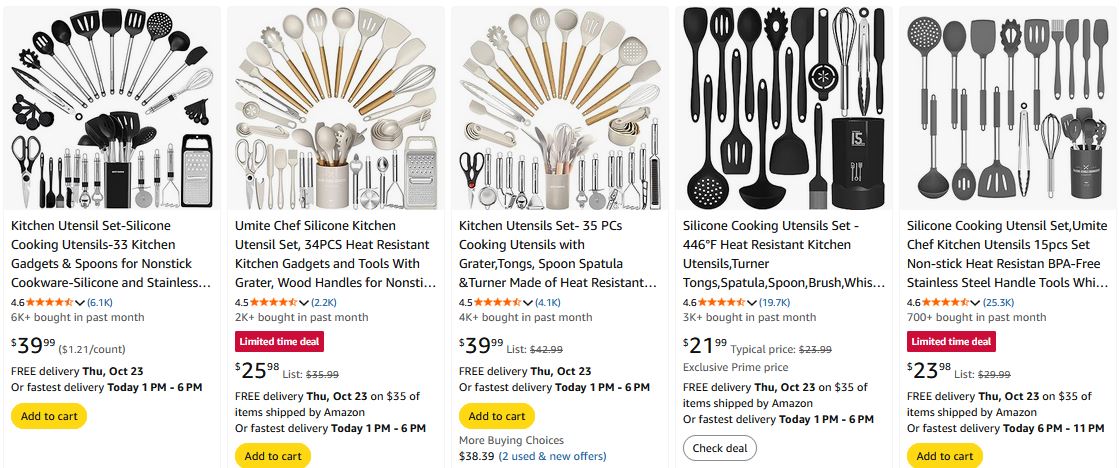Check deal on the $21.99 utensil set
Image resolution: width=1119 pixels, height=468 pixels.
tap(720, 448)
